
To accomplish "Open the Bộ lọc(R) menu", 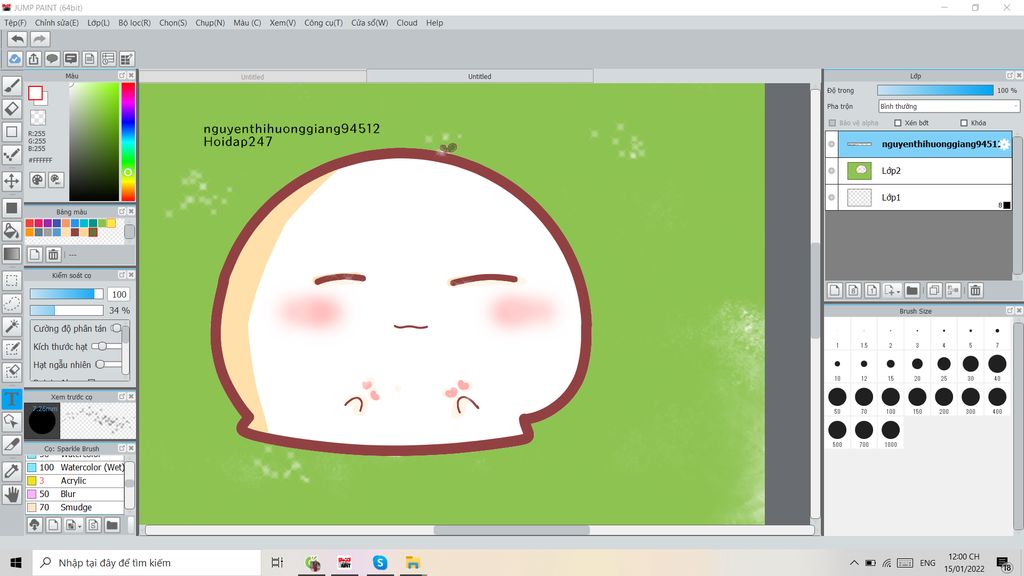I will 135,23.
